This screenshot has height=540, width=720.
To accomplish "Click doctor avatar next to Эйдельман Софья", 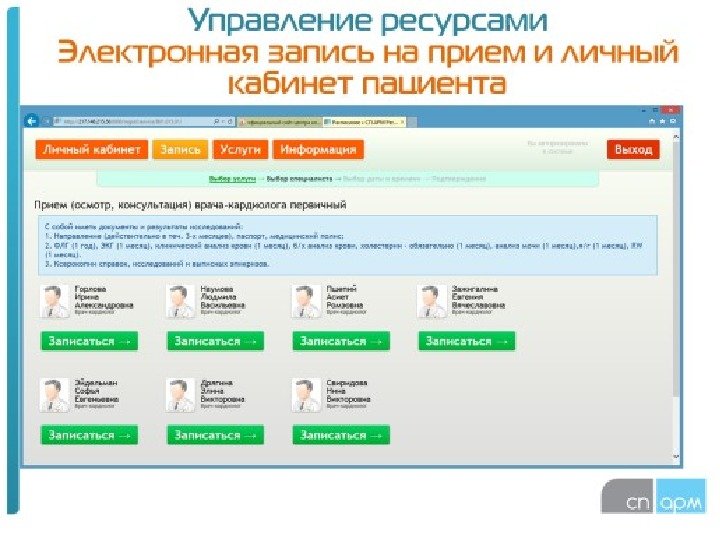I will click(x=55, y=395).
